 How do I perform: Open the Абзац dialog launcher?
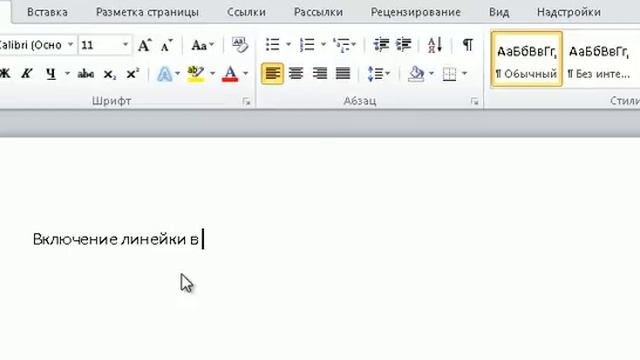474,102
